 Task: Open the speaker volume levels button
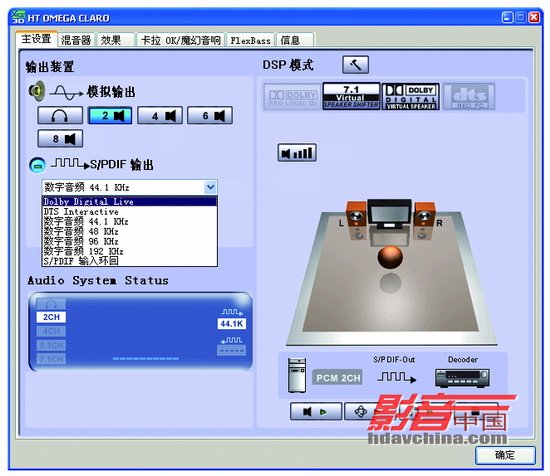(297, 153)
